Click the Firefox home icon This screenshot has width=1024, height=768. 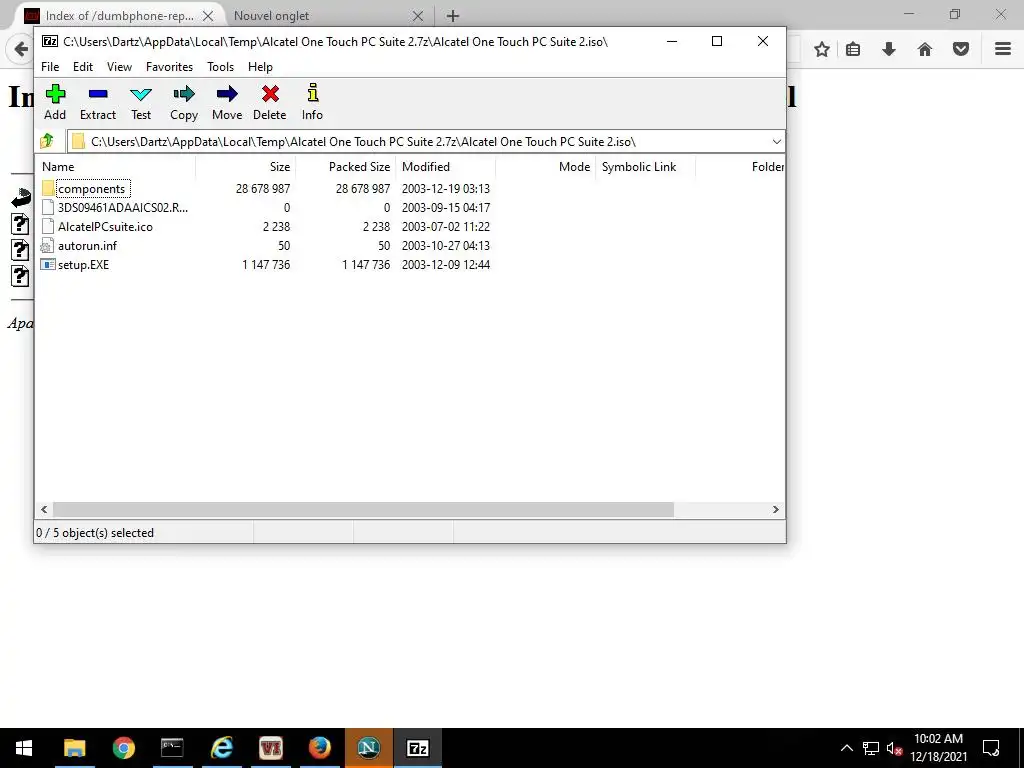coord(925,49)
